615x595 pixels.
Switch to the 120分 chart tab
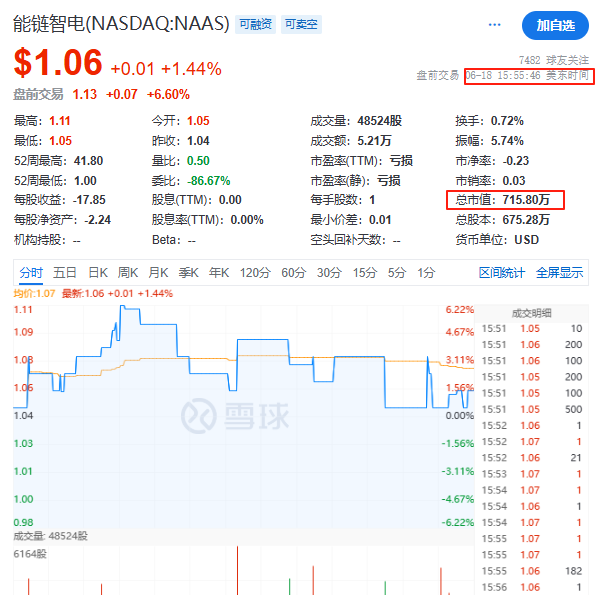pyautogui.click(x=255, y=272)
